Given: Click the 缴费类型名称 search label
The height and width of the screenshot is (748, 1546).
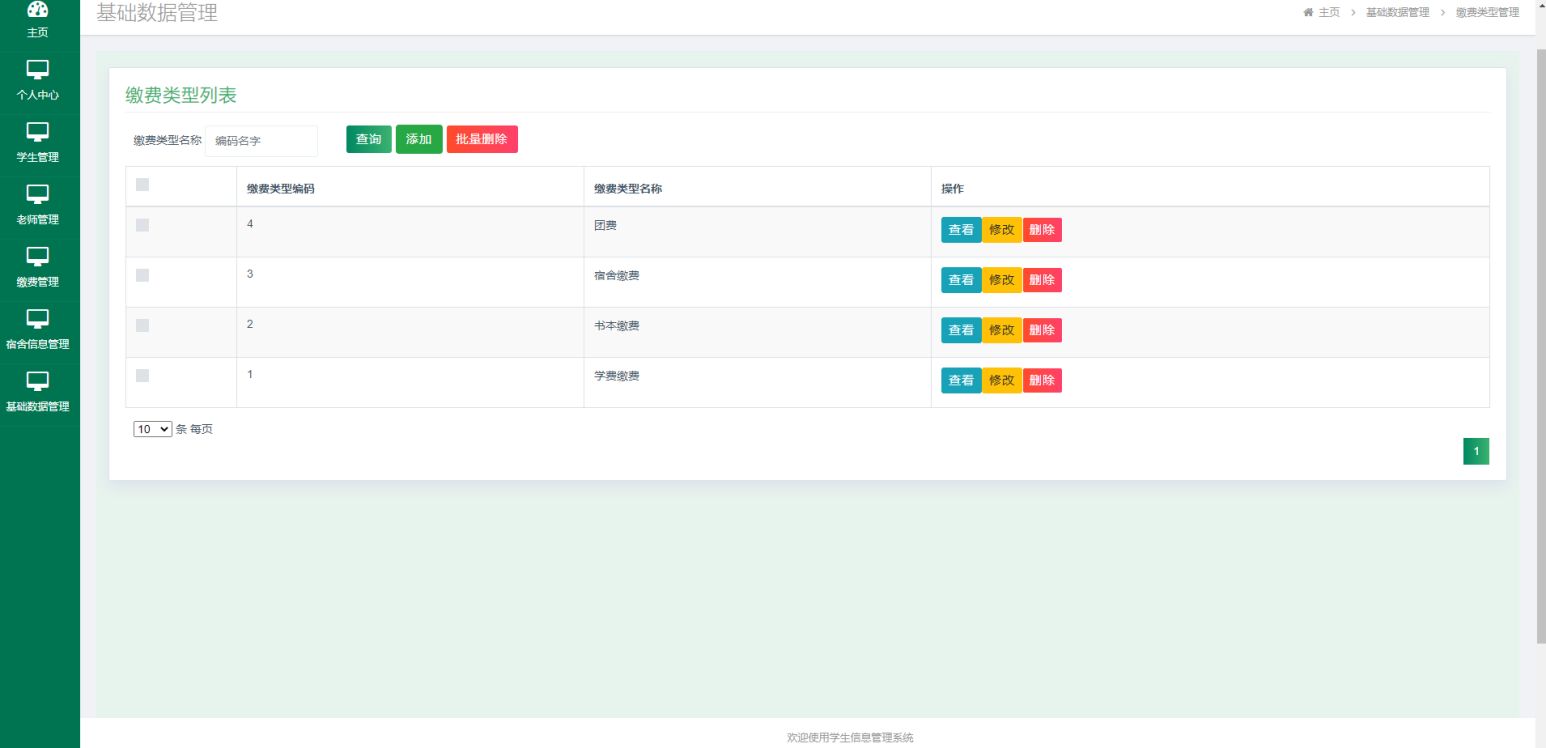Looking at the screenshot, I should coord(168,140).
